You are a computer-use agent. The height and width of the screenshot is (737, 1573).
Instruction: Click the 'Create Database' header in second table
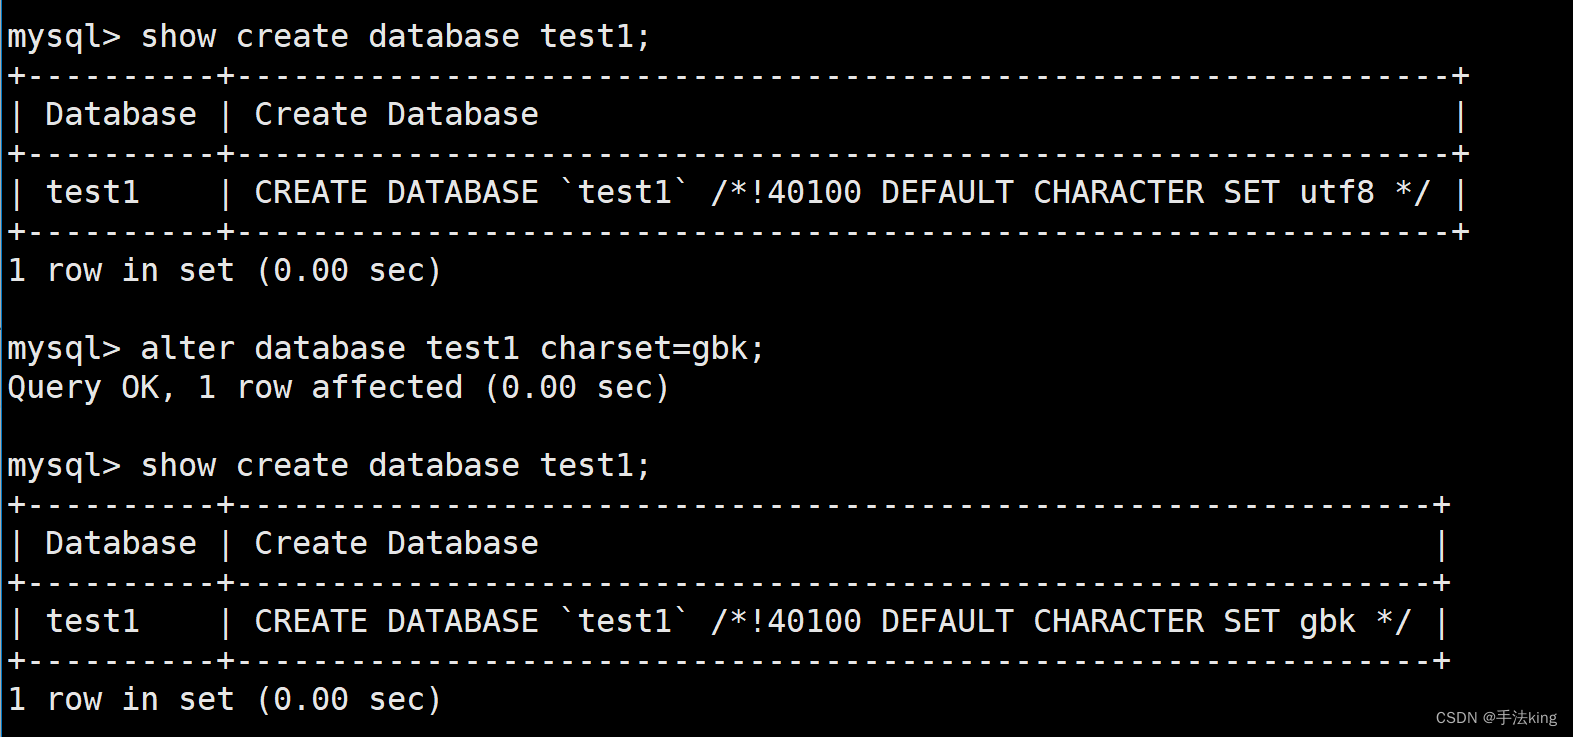[396, 544]
